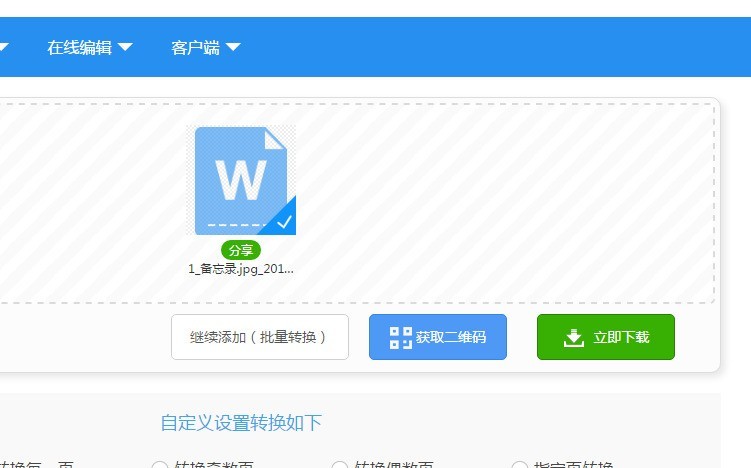Click file name 1_备忘录.jpg_201...
The height and width of the screenshot is (468, 751).
(x=241, y=269)
